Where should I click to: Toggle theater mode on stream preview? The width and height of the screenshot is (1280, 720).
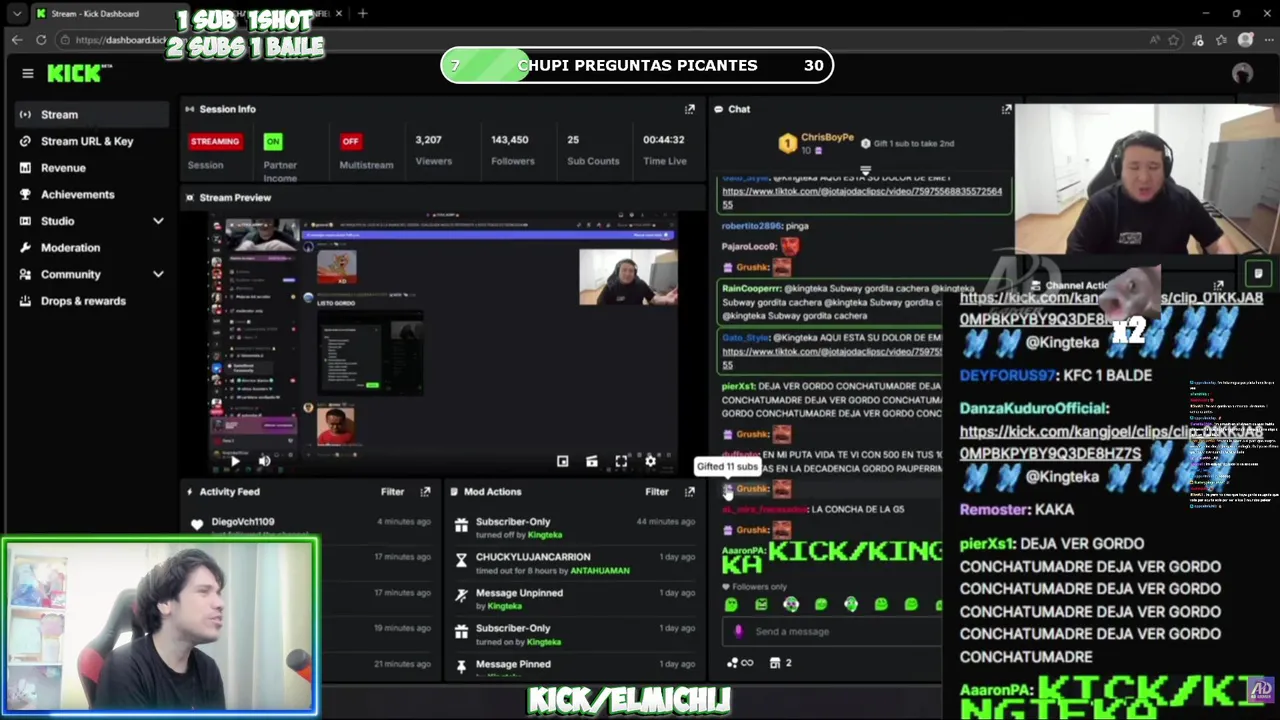coord(592,461)
